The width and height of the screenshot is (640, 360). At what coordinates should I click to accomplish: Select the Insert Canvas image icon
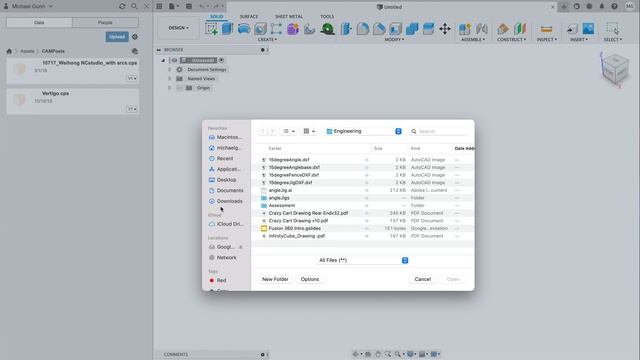(x=588, y=29)
